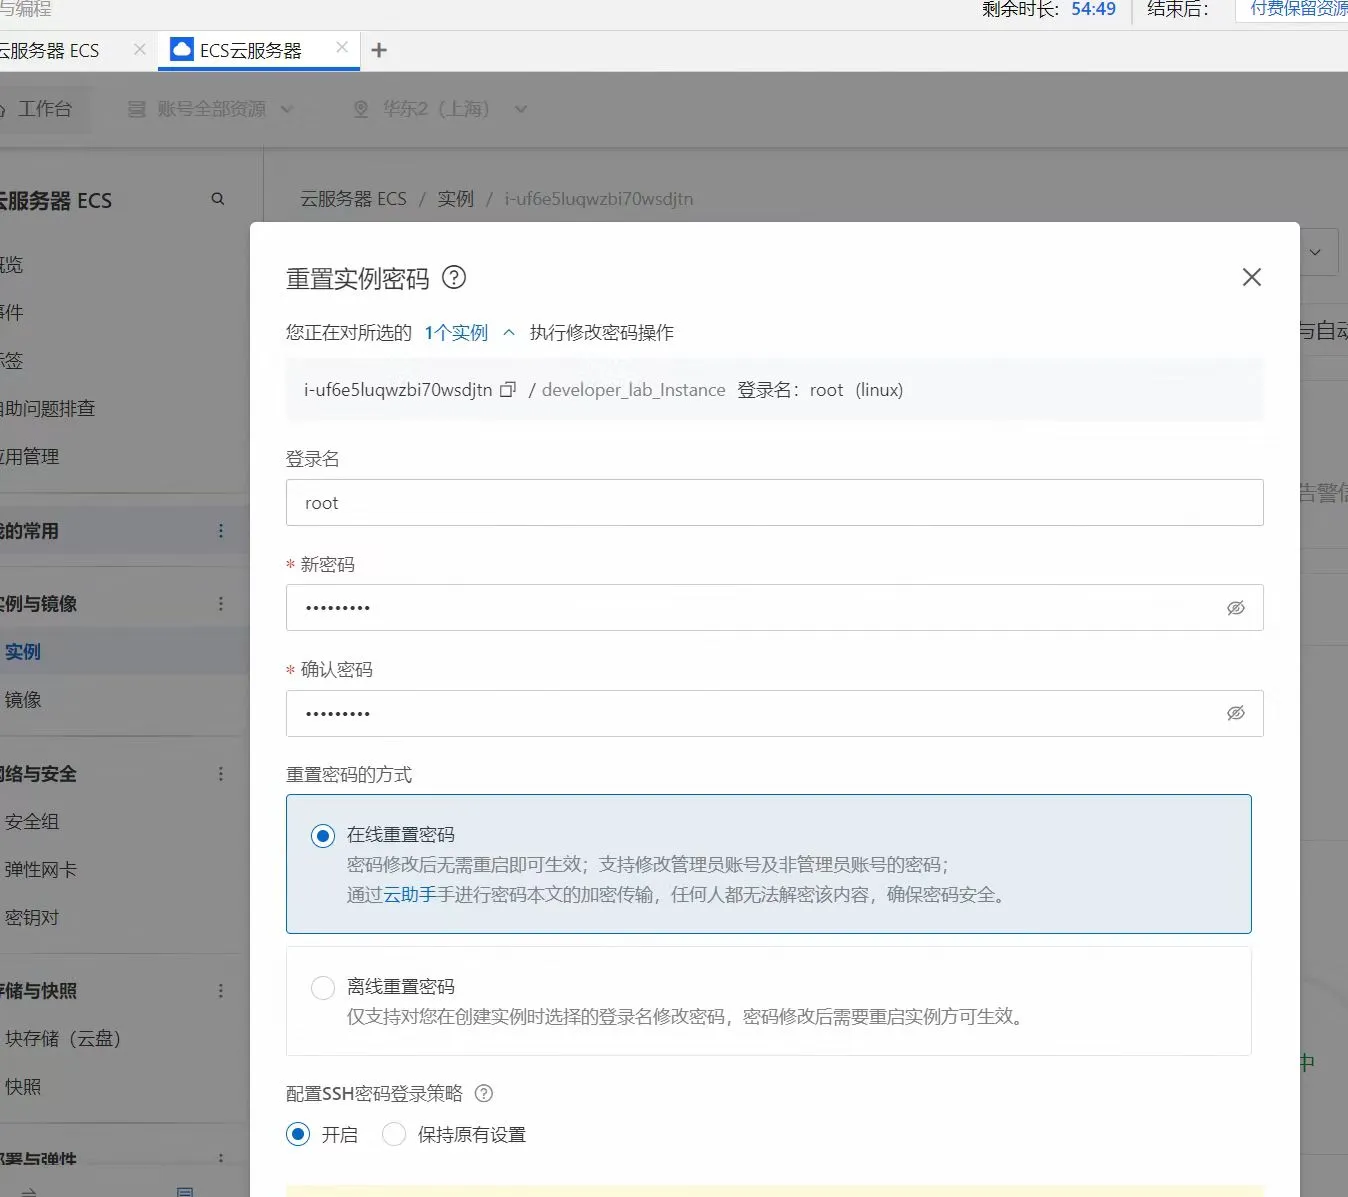This screenshot has width=1348, height=1197.
Task: Select 保持原有设置 radio option
Action: (x=394, y=1134)
